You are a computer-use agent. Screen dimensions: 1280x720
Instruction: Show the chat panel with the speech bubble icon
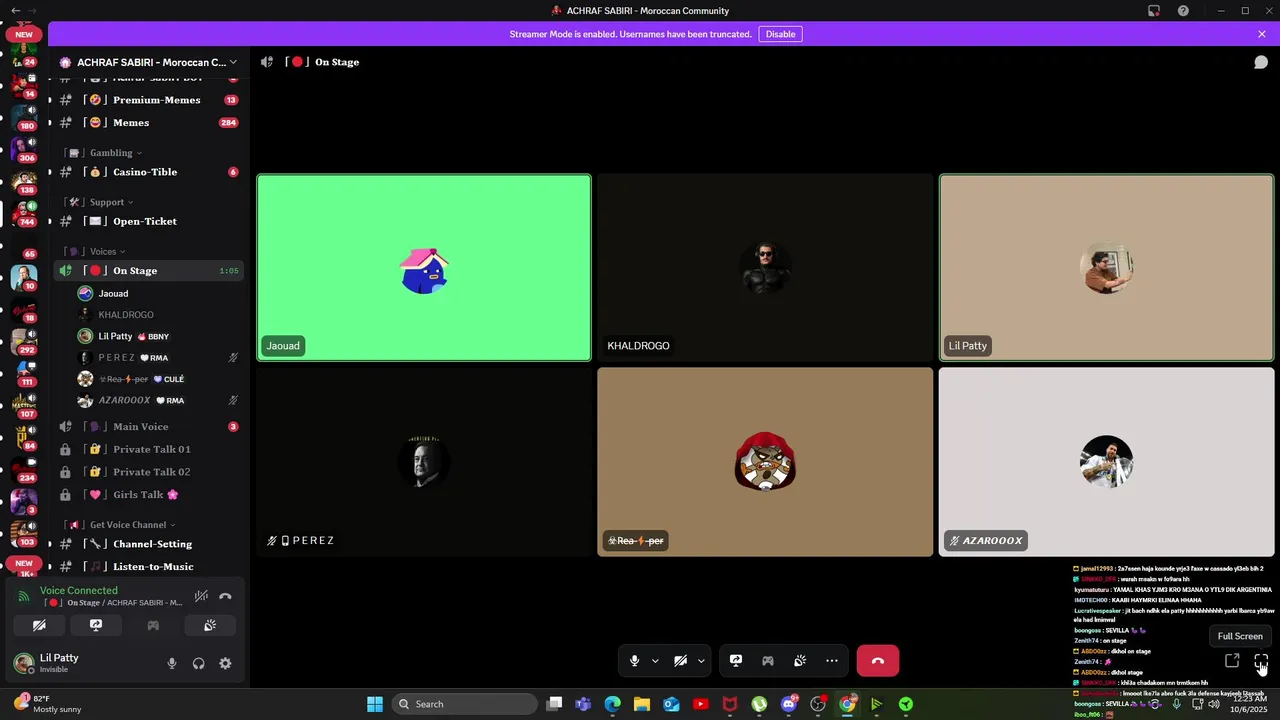[1261, 62]
